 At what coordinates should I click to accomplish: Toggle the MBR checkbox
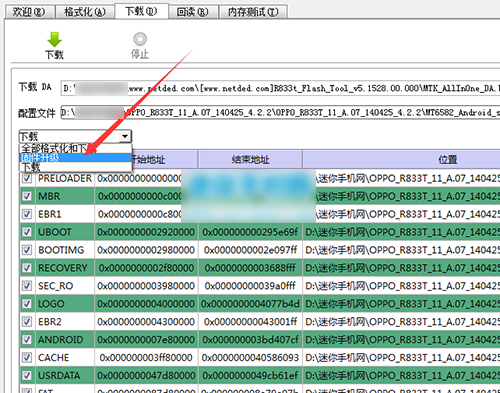tap(27, 196)
